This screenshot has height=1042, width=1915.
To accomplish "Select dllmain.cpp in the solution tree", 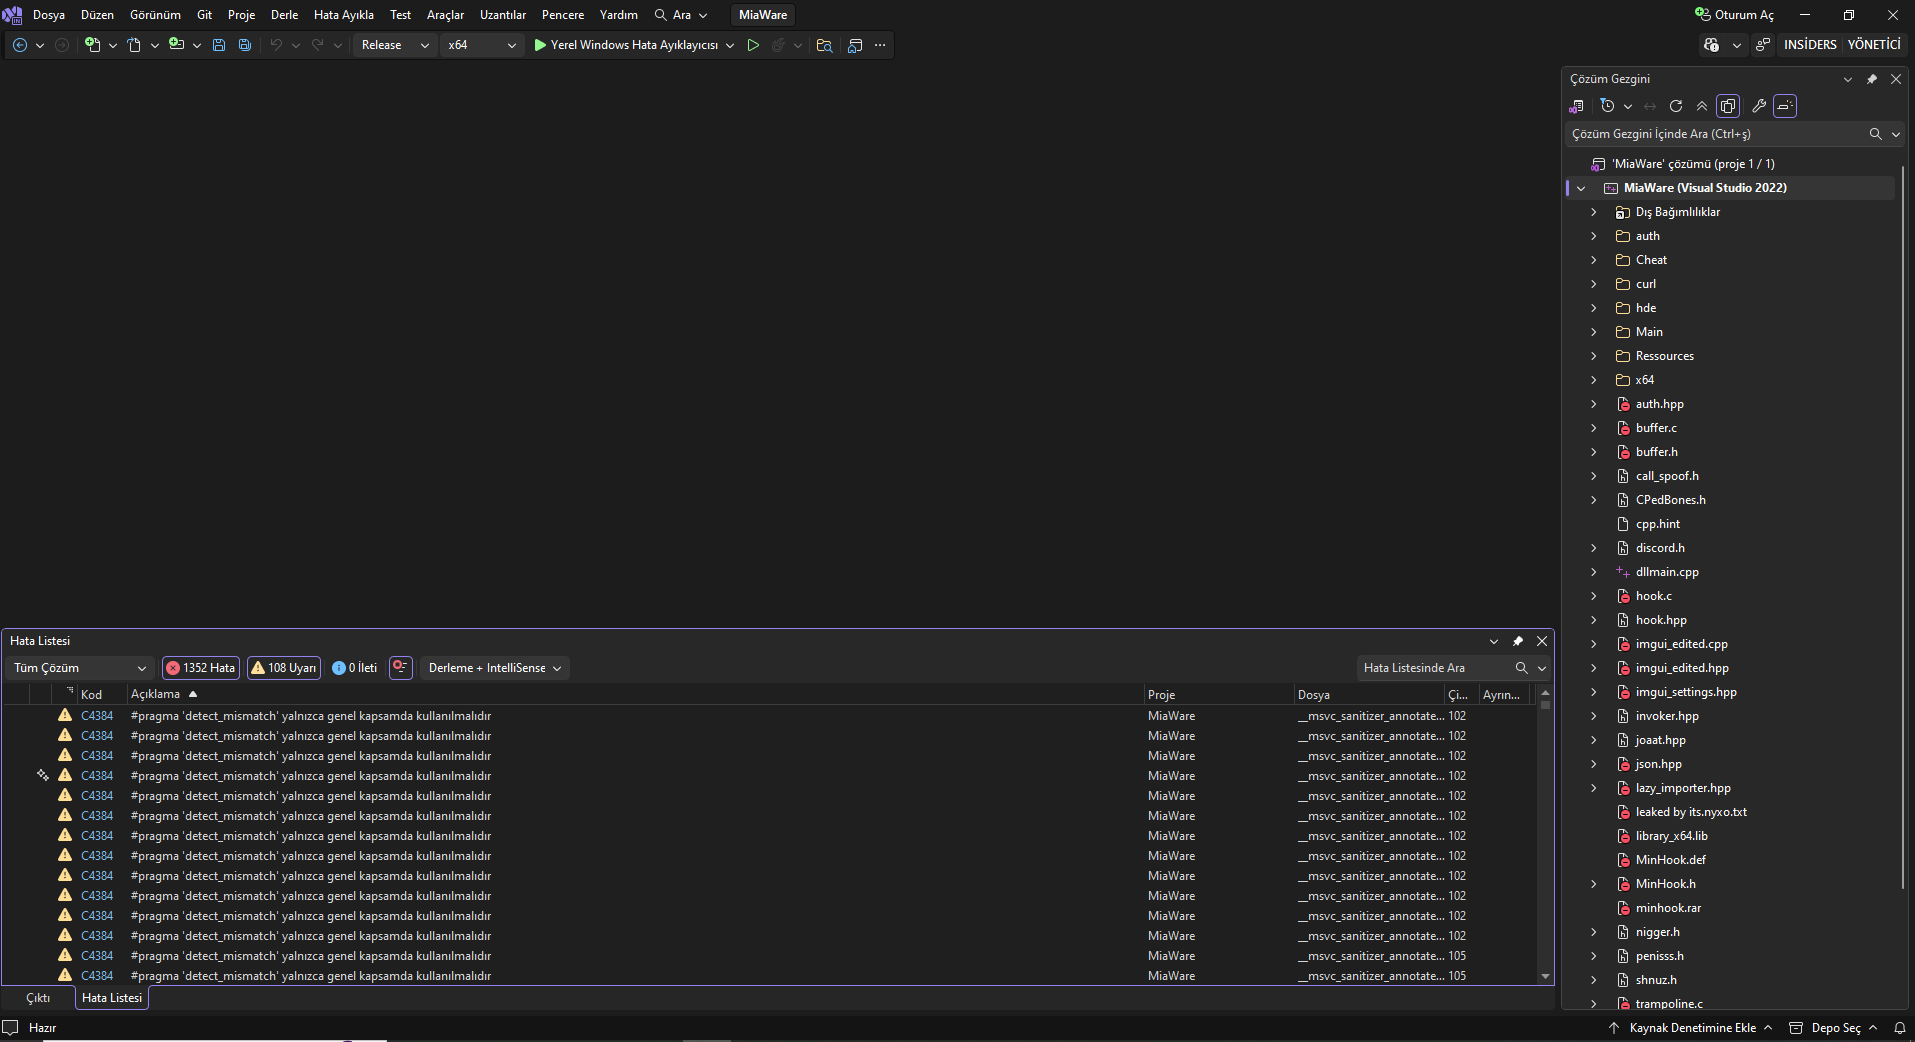I will (x=1667, y=572).
